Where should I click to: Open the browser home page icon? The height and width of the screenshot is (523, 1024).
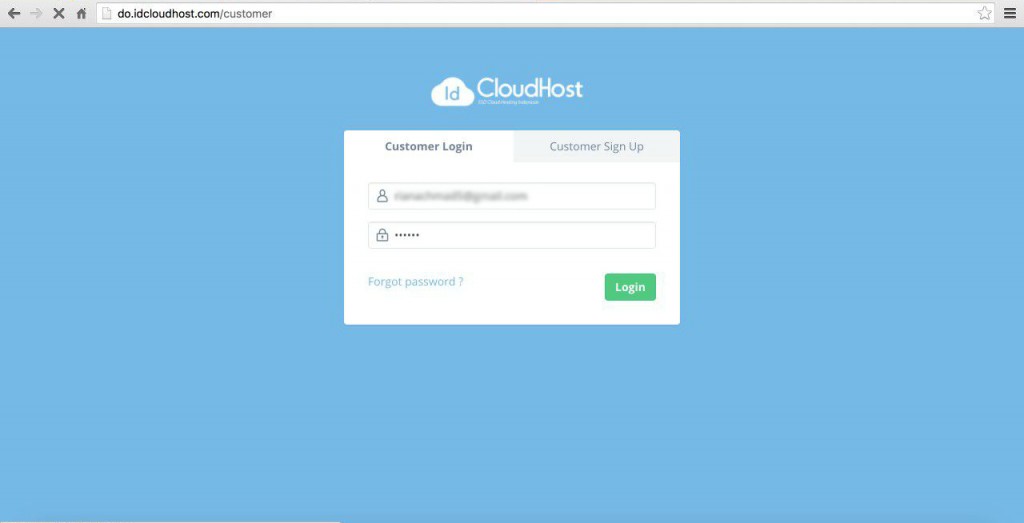click(x=81, y=13)
